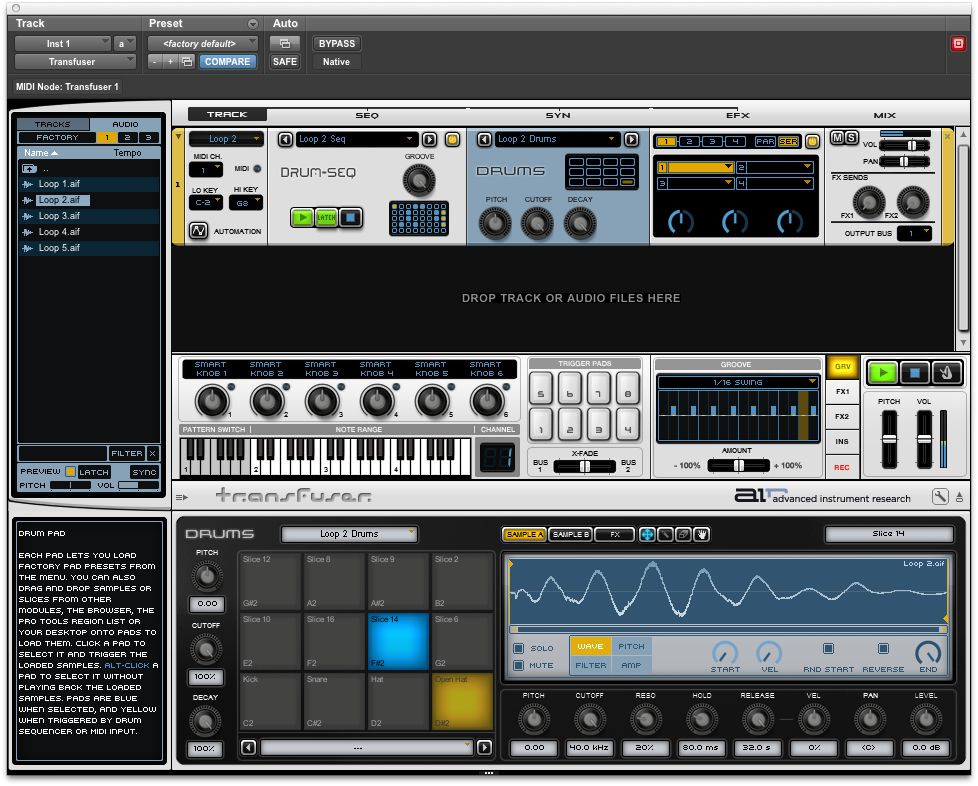Open the HI KEY dropdown showing G8

tap(246, 202)
